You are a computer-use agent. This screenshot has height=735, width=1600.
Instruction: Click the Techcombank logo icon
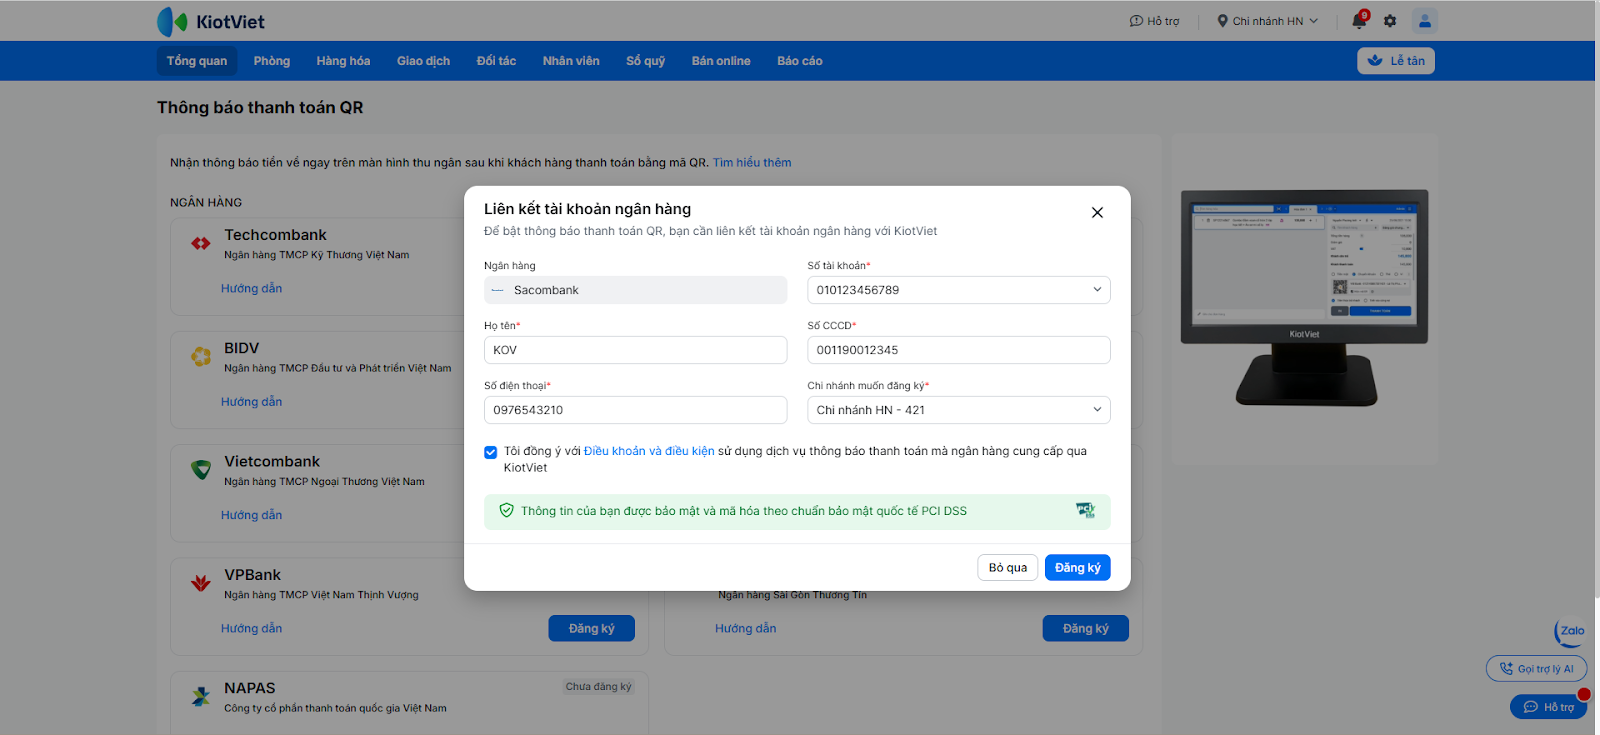201,243
